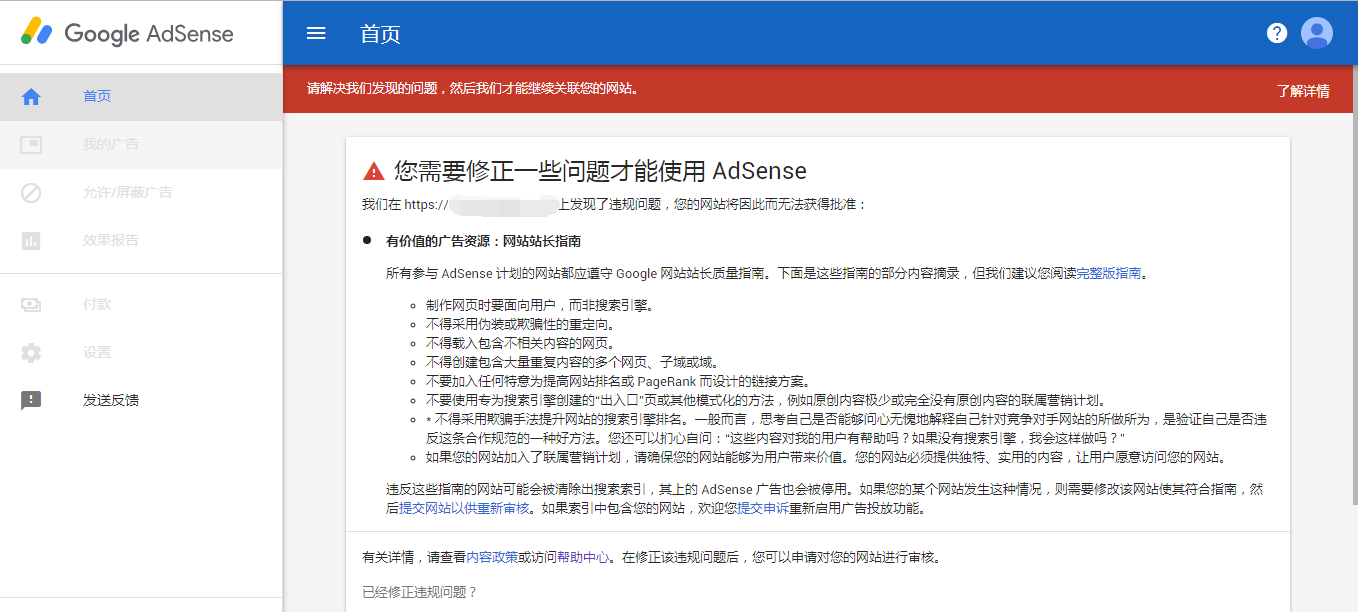Click the 有价值的广告资源：网站站长指南 heading
This screenshot has width=1358, height=612.
[483, 241]
